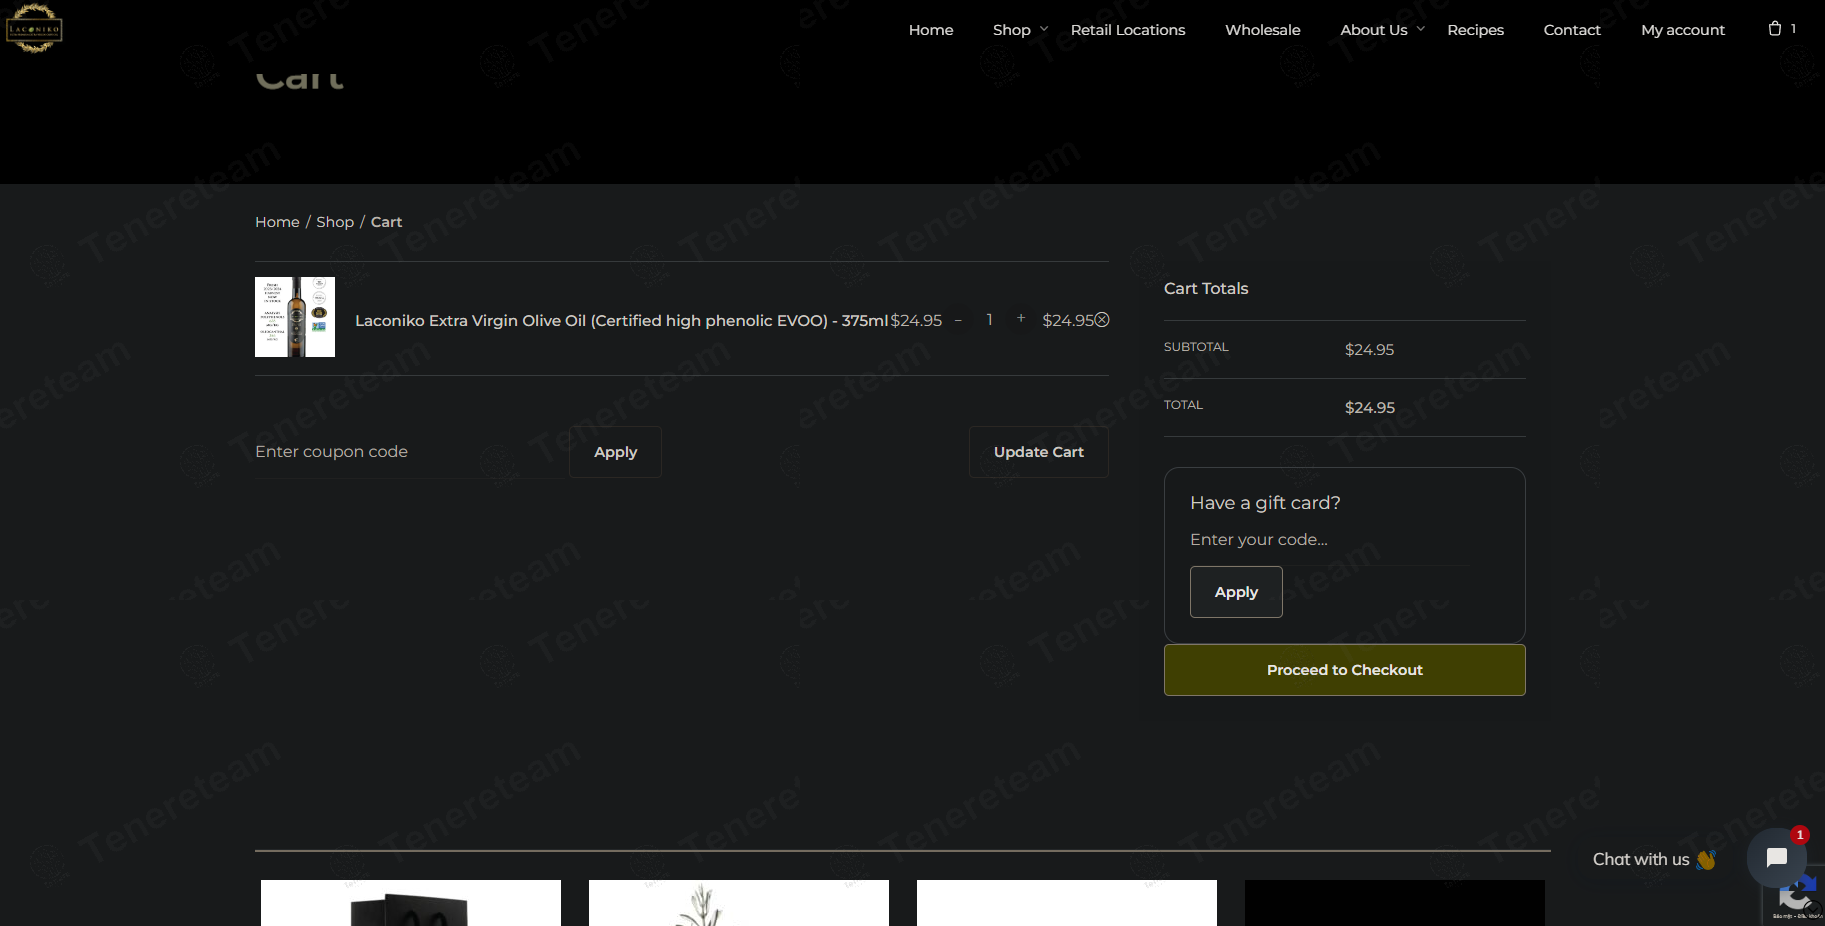This screenshot has height=926, width=1825.
Task: Open the olive oil product thumbnail
Action: click(x=295, y=317)
